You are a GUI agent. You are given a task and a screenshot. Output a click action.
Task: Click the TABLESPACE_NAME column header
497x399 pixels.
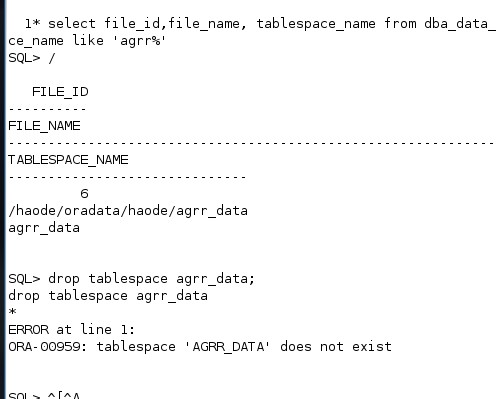tap(68, 160)
